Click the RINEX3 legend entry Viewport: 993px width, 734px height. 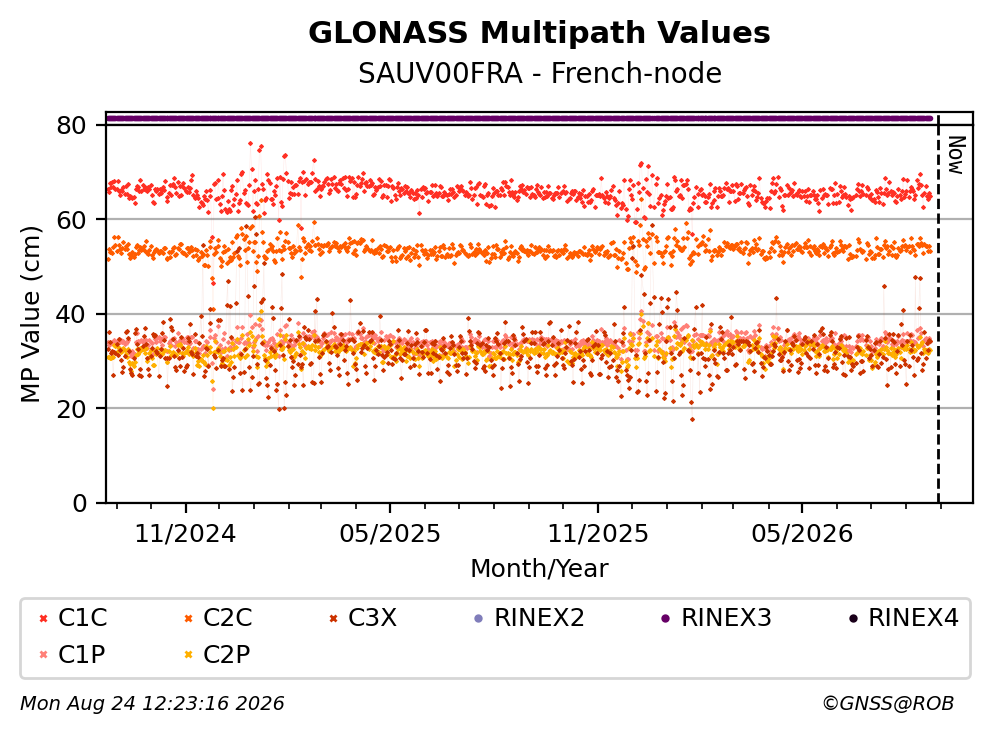[x=716, y=617]
